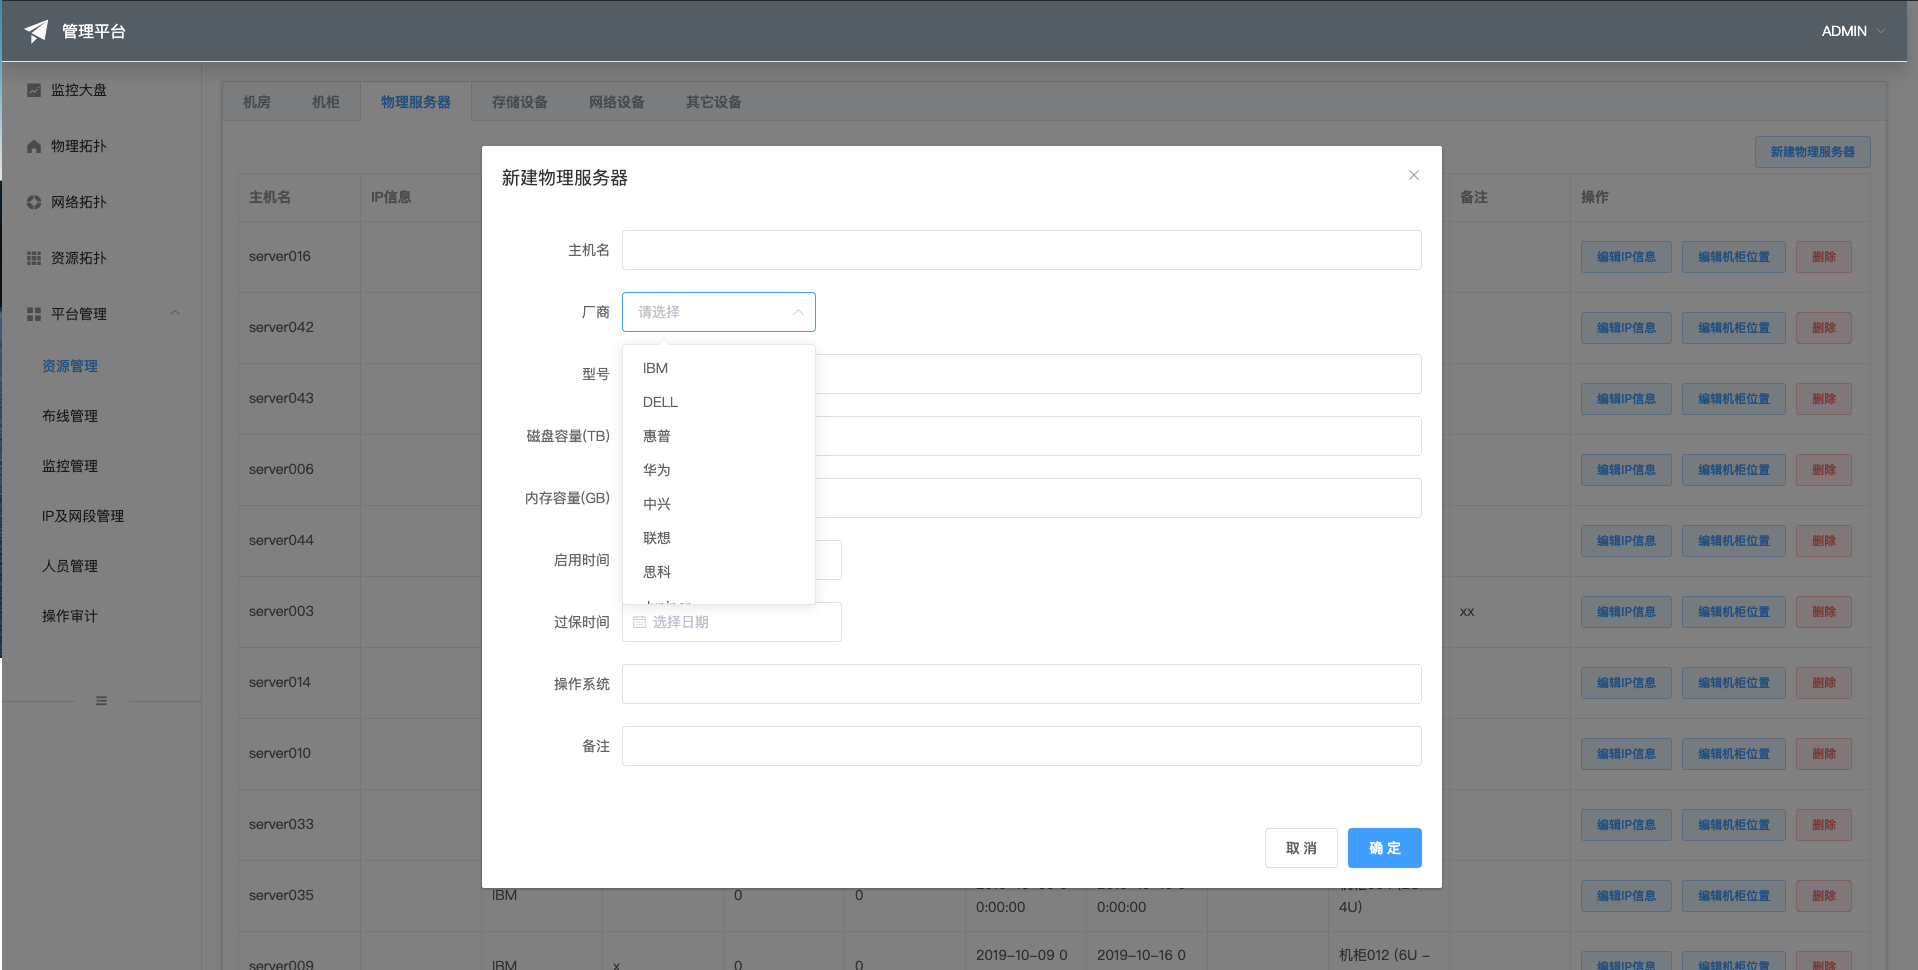Collapse the 平台管理 menu chevron
Image resolution: width=1918 pixels, height=970 pixels.
(175, 313)
